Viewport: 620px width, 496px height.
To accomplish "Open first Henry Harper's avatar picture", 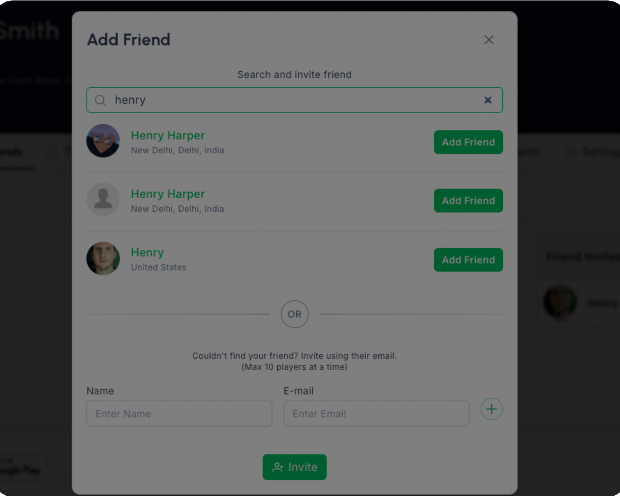I will point(103,141).
